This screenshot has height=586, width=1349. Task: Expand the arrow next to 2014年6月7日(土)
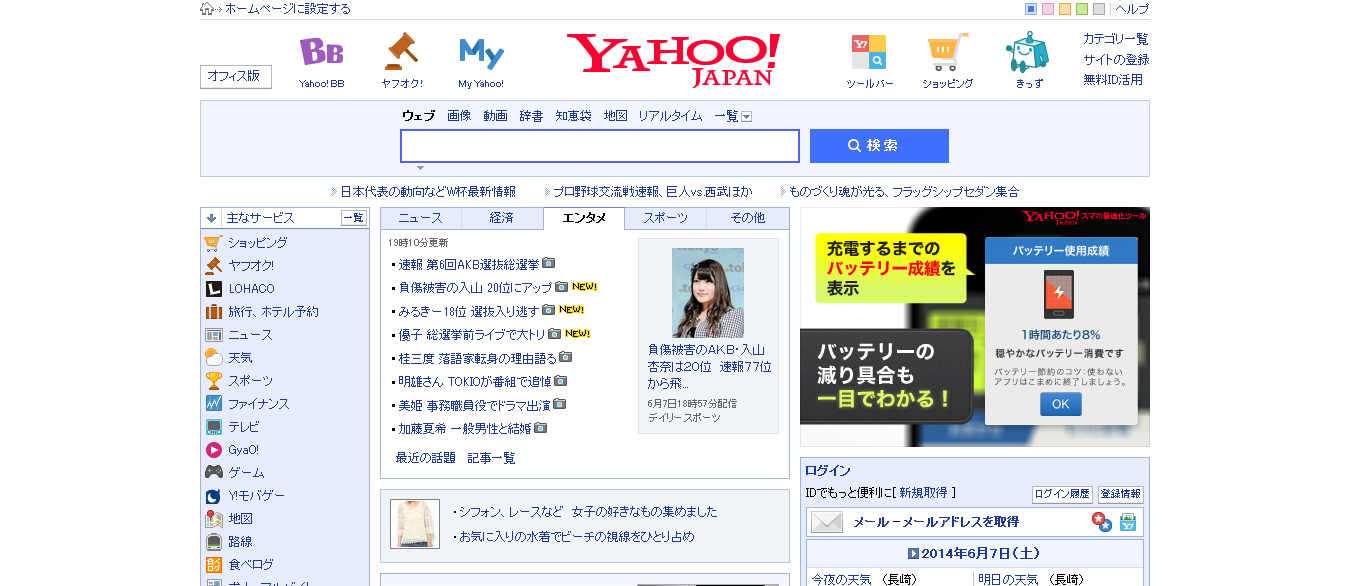tap(913, 554)
